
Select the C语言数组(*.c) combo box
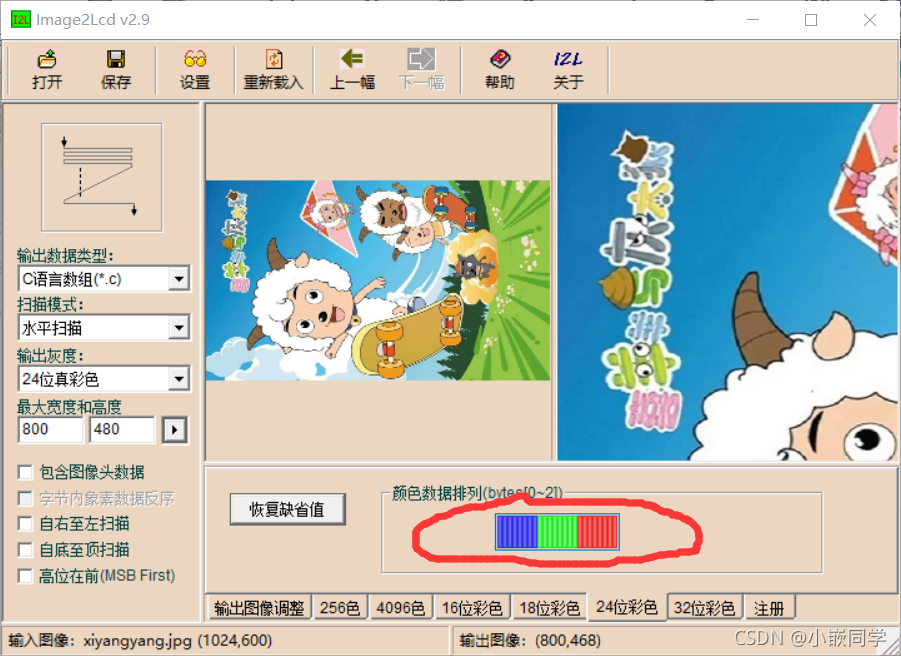click(x=104, y=279)
